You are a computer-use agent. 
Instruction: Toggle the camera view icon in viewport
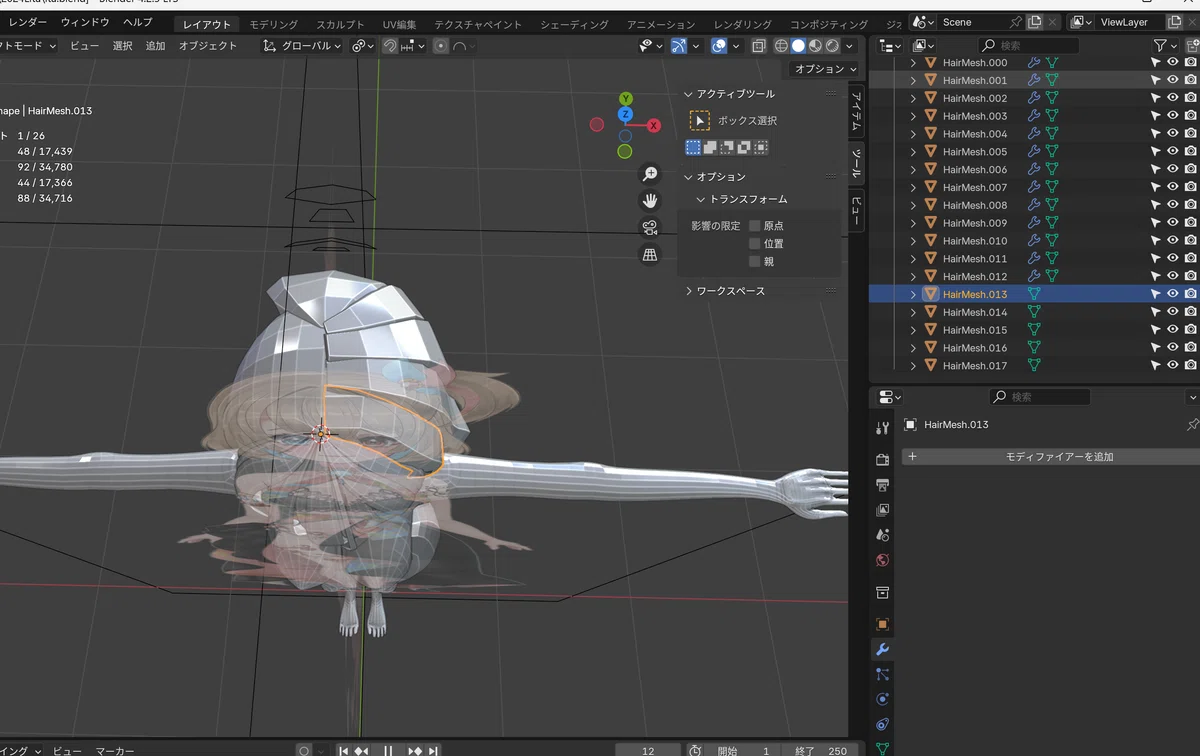[x=650, y=228]
